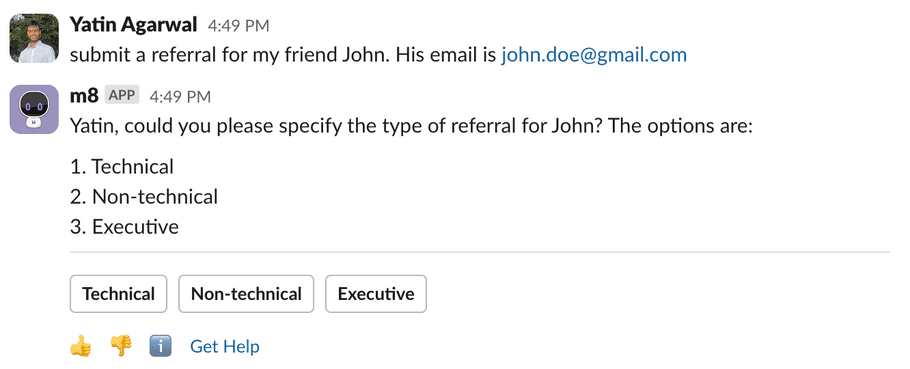Choose the Non-technical referral button
The width and height of the screenshot is (910, 369).
246,294
